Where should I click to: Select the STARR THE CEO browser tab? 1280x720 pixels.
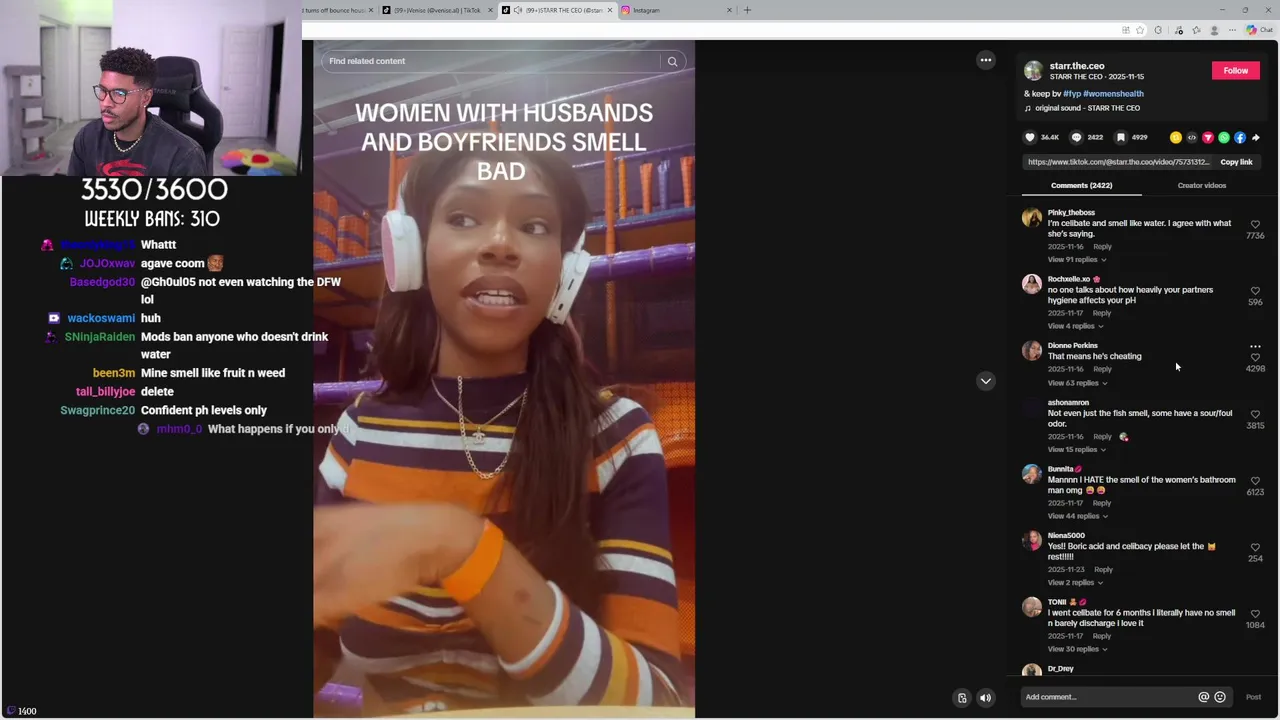(556, 10)
